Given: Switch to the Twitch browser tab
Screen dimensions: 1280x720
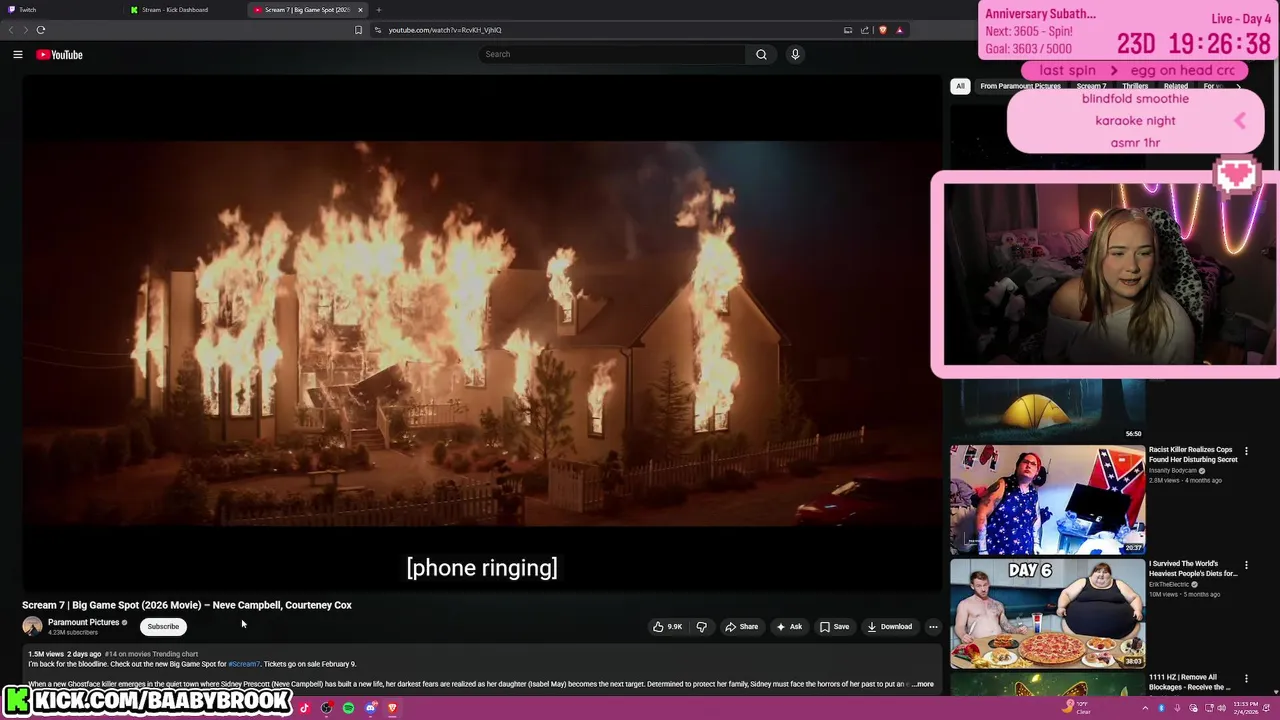Looking at the screenshot, I should [60, 10].
